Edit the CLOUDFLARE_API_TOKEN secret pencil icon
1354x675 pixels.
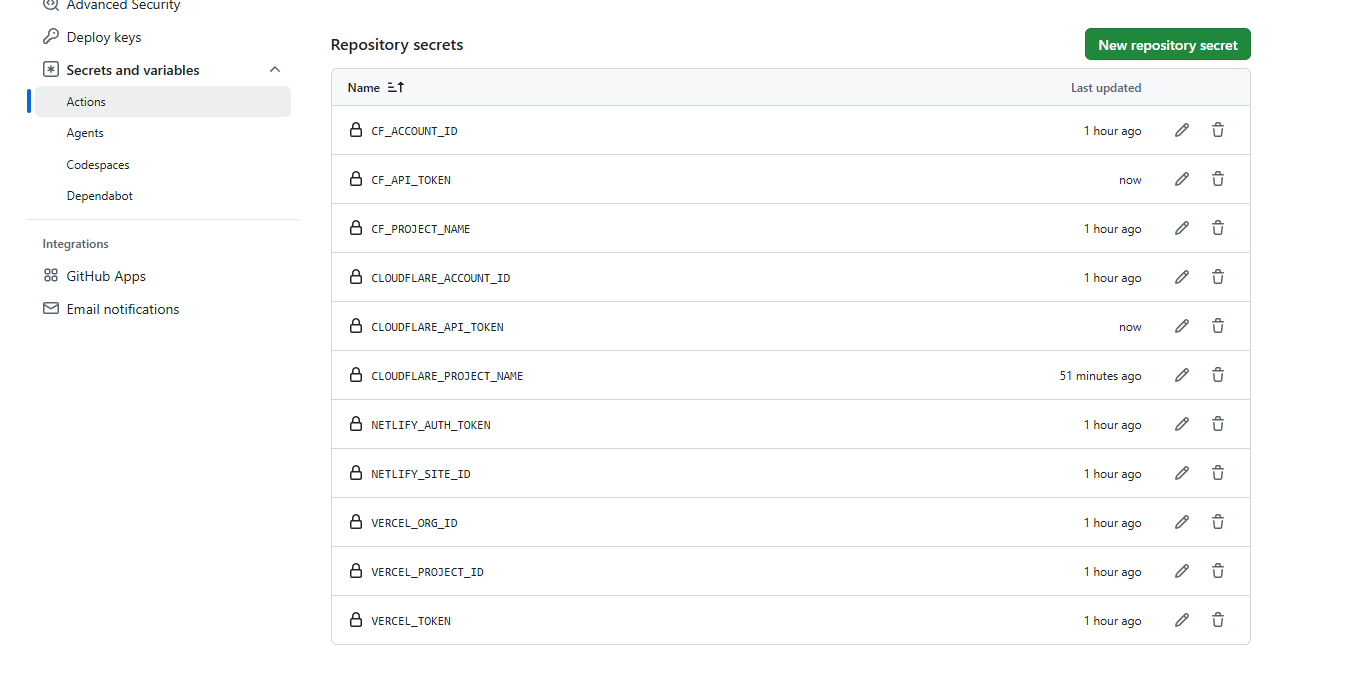(1182, 326)
